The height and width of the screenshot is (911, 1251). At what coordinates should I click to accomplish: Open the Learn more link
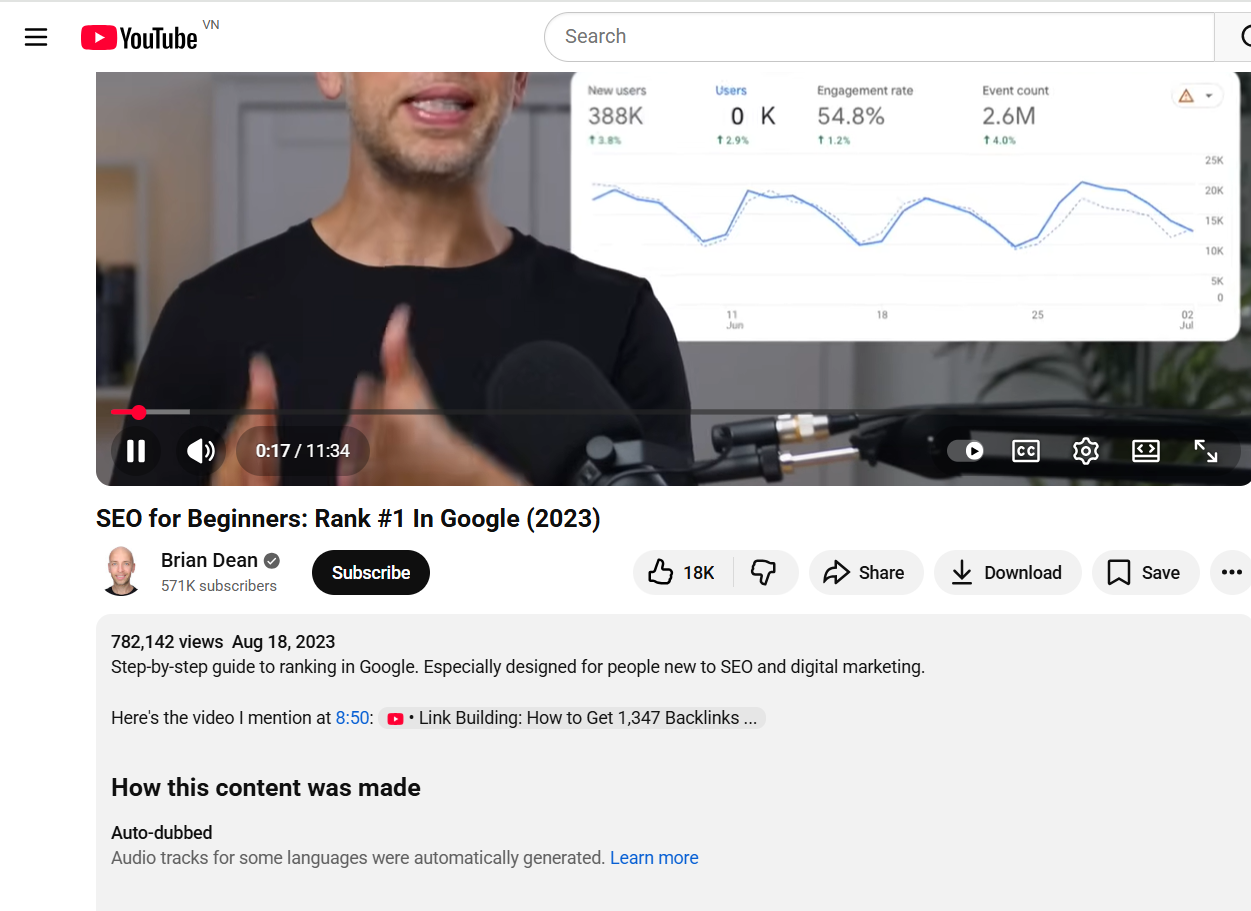point(654,858)
